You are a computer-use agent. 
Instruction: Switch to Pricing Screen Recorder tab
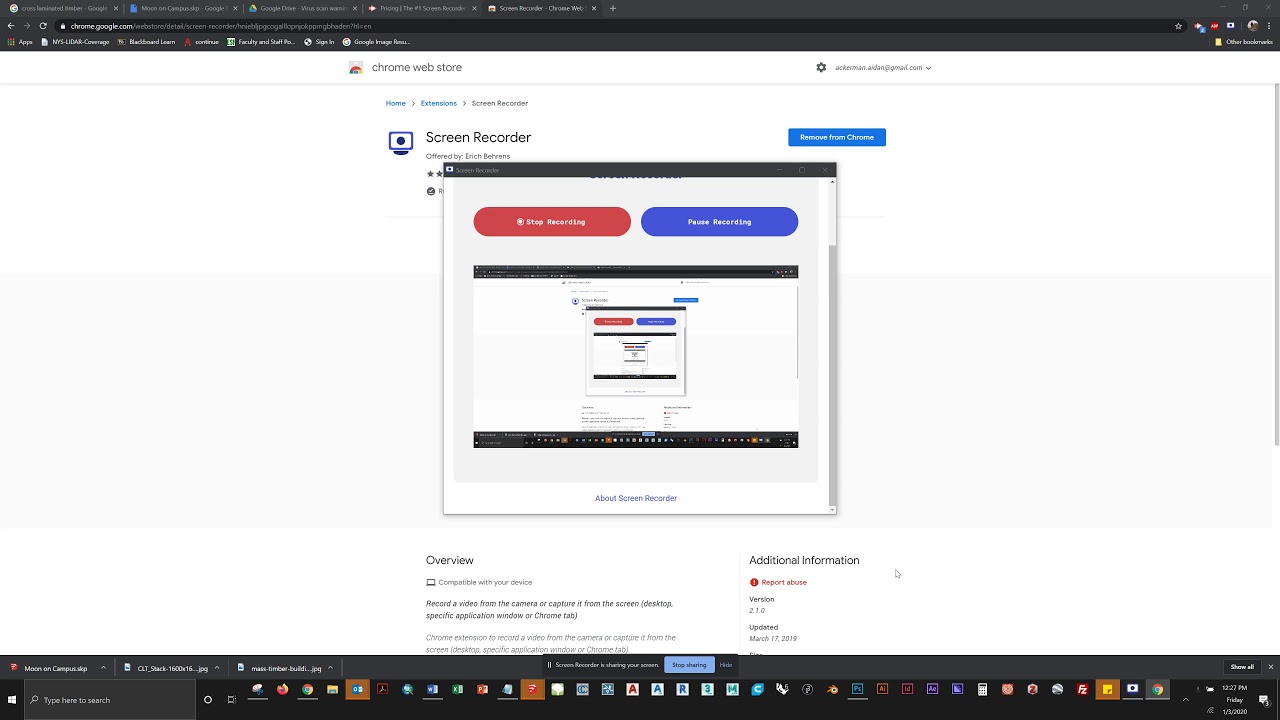pyautogui.click(x=421, y=8)
